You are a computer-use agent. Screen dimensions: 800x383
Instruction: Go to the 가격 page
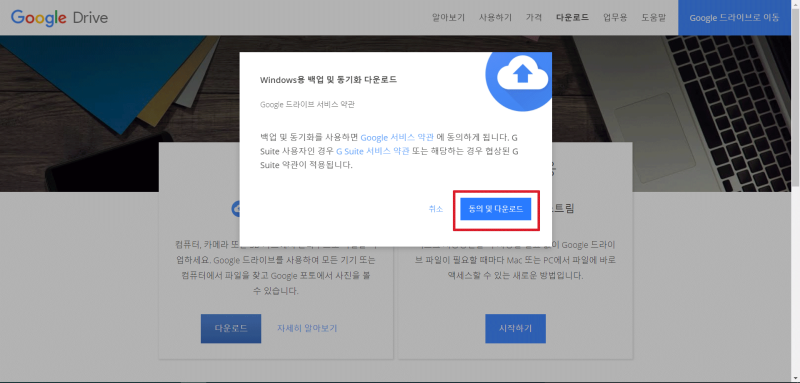[534, 17]
